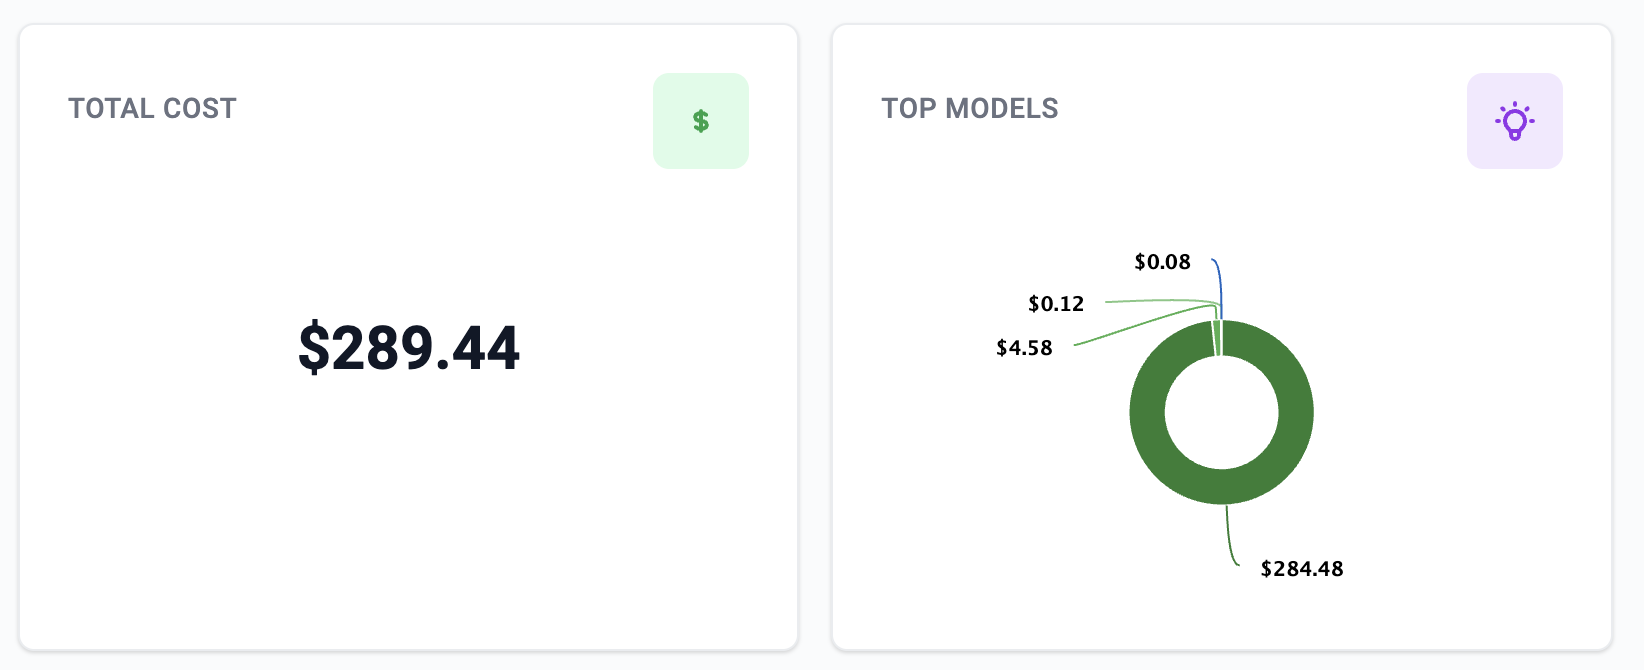Screen dimensions: 1644x670
Task: Click the $284.48 chart label
Action: pos(1301,569)
